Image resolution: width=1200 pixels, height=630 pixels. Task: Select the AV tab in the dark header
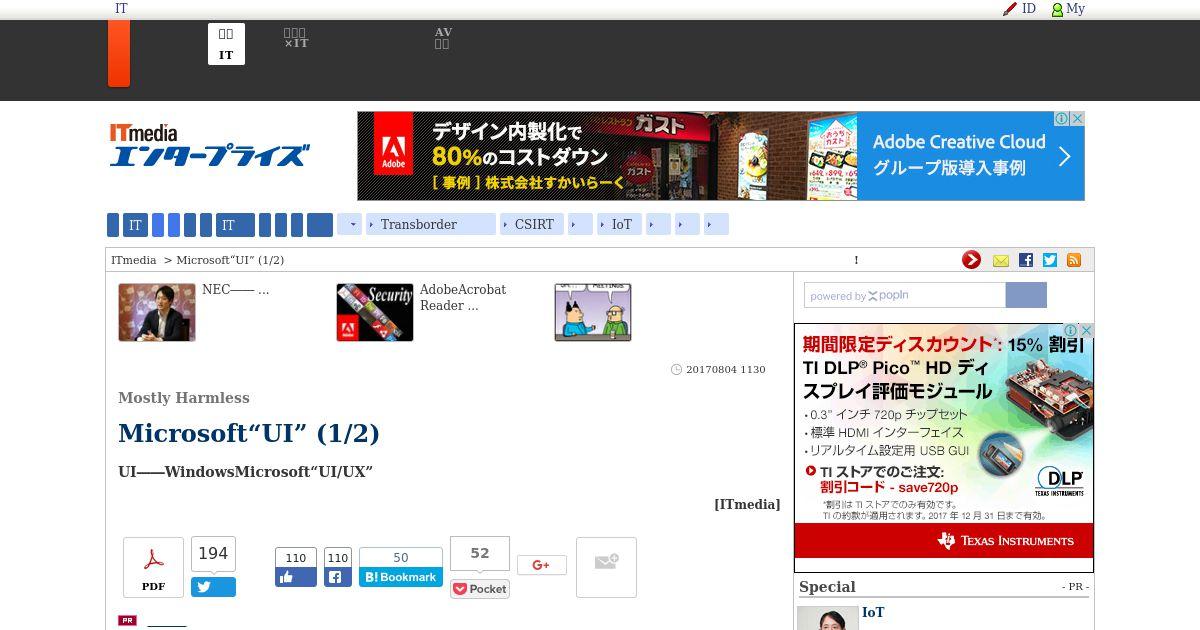point(443,39)
